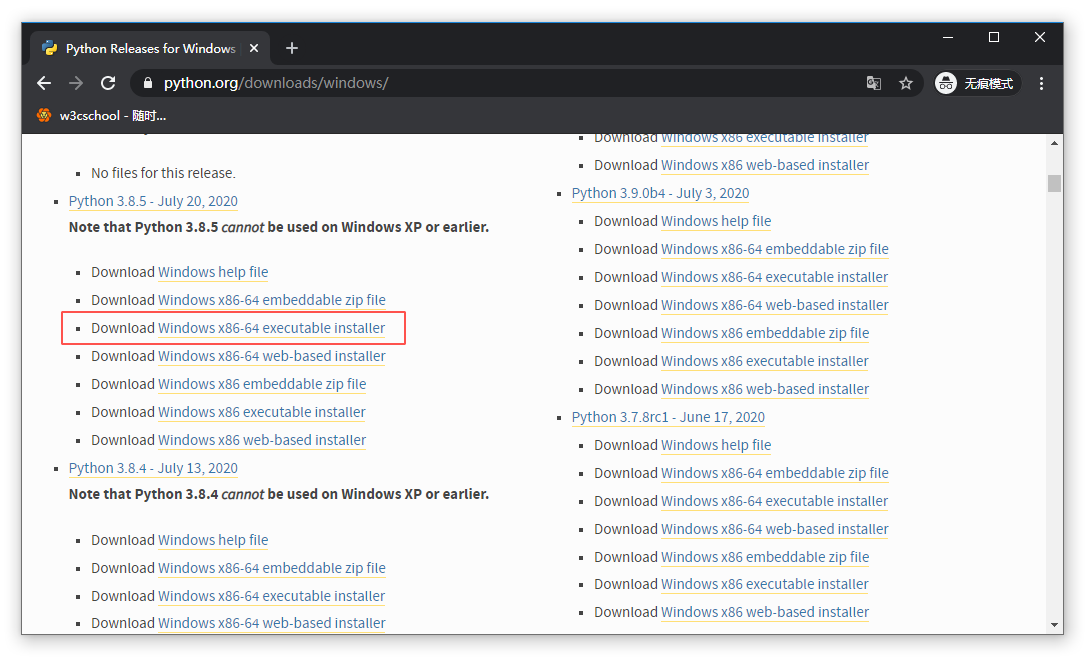Viewport: 1086px width, 658px height.
Task: Click the browser back arrow
Action: (x=44, y=83)
